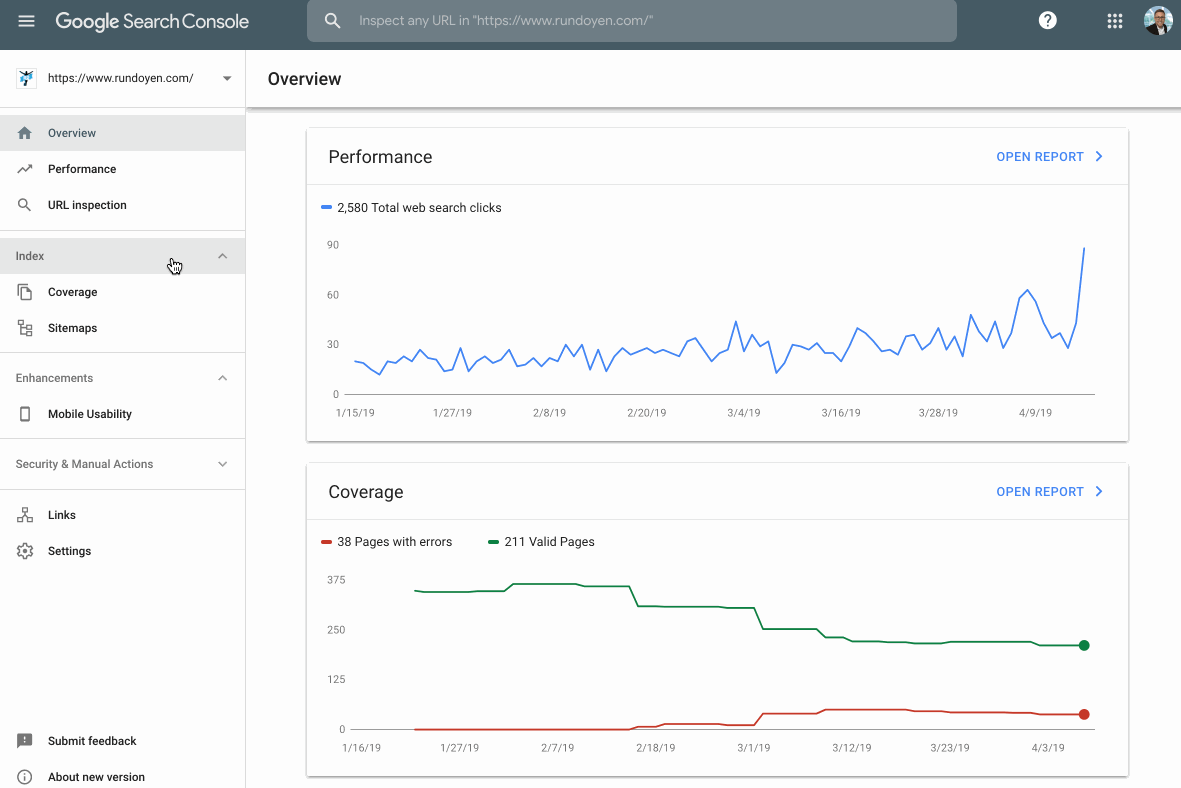1181x788 pixels.
Task: Open Mobile Usability via phone icon
Action: tap(25, 413)
